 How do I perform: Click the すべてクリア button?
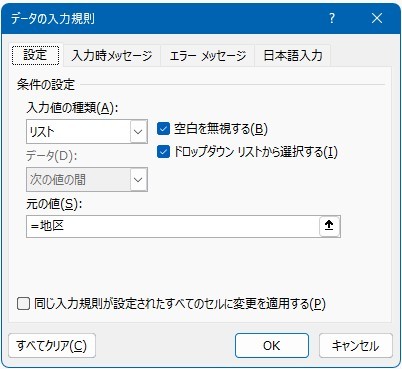[52, 346]
